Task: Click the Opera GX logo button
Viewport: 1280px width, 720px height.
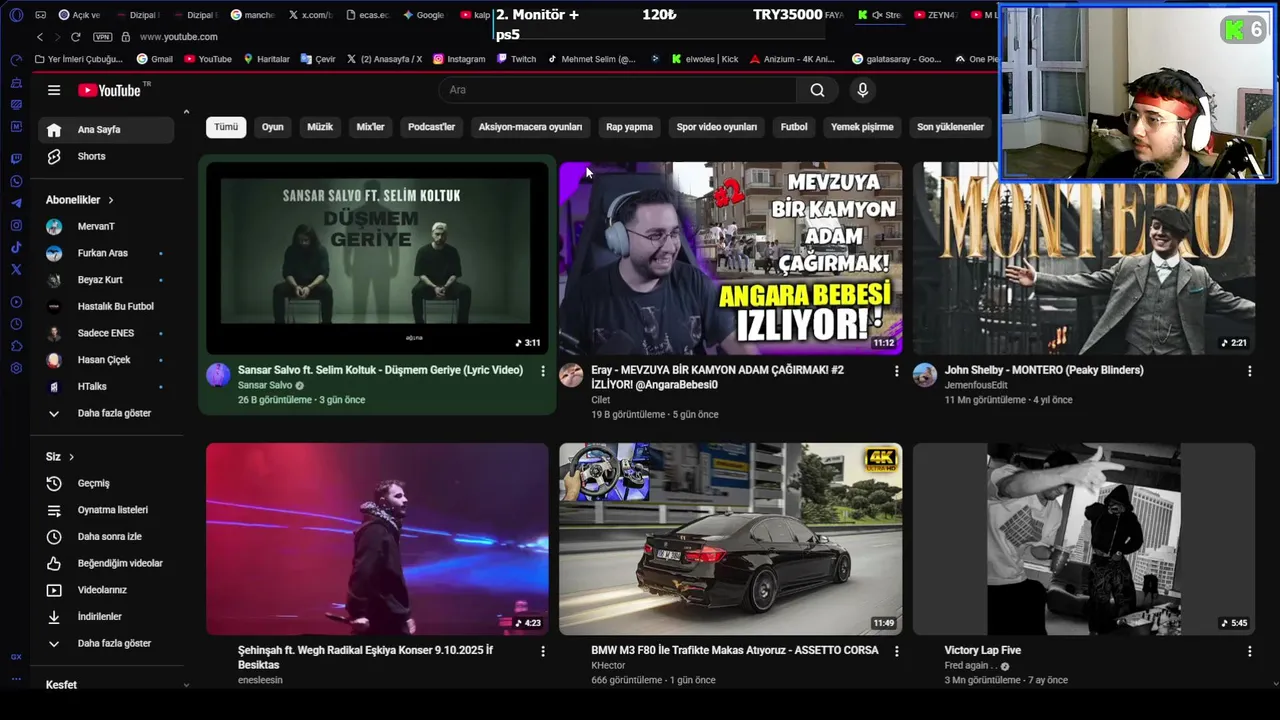Action: (x=16, y=15)
